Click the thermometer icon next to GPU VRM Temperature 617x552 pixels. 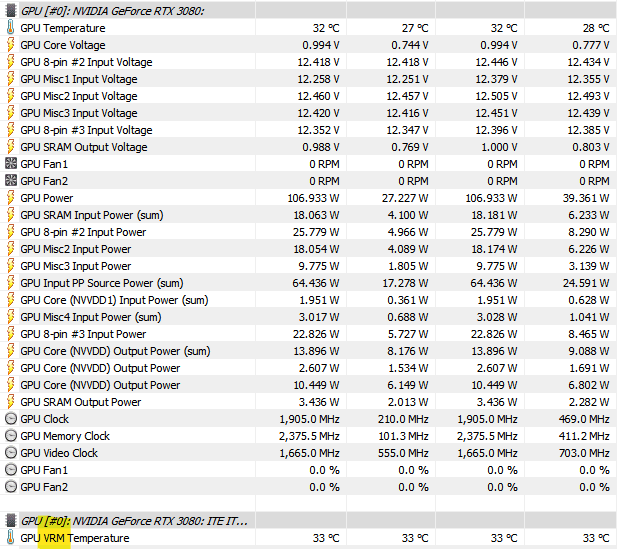(x=11, y=538)
